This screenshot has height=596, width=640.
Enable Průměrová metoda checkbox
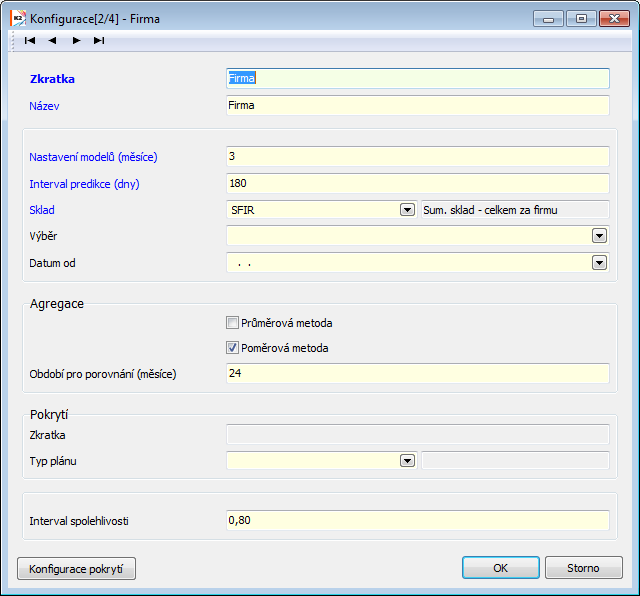pyautogui.click(x=232, y=323)
